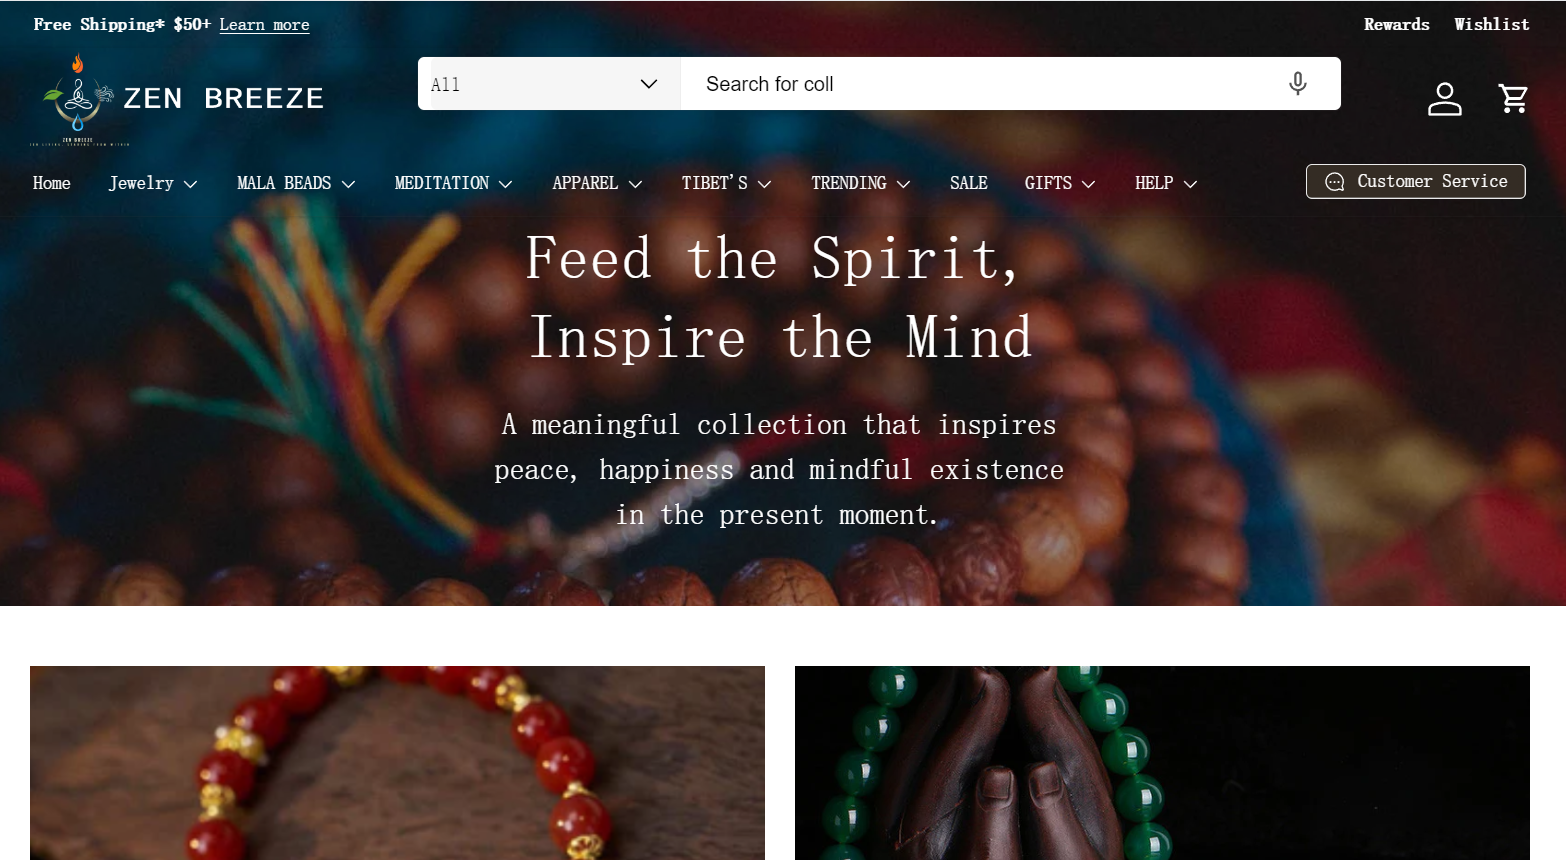Open the TIBET'S dropdown menu
The width and height of the screenshot is (1566, 860).
[x=726, y=183]
